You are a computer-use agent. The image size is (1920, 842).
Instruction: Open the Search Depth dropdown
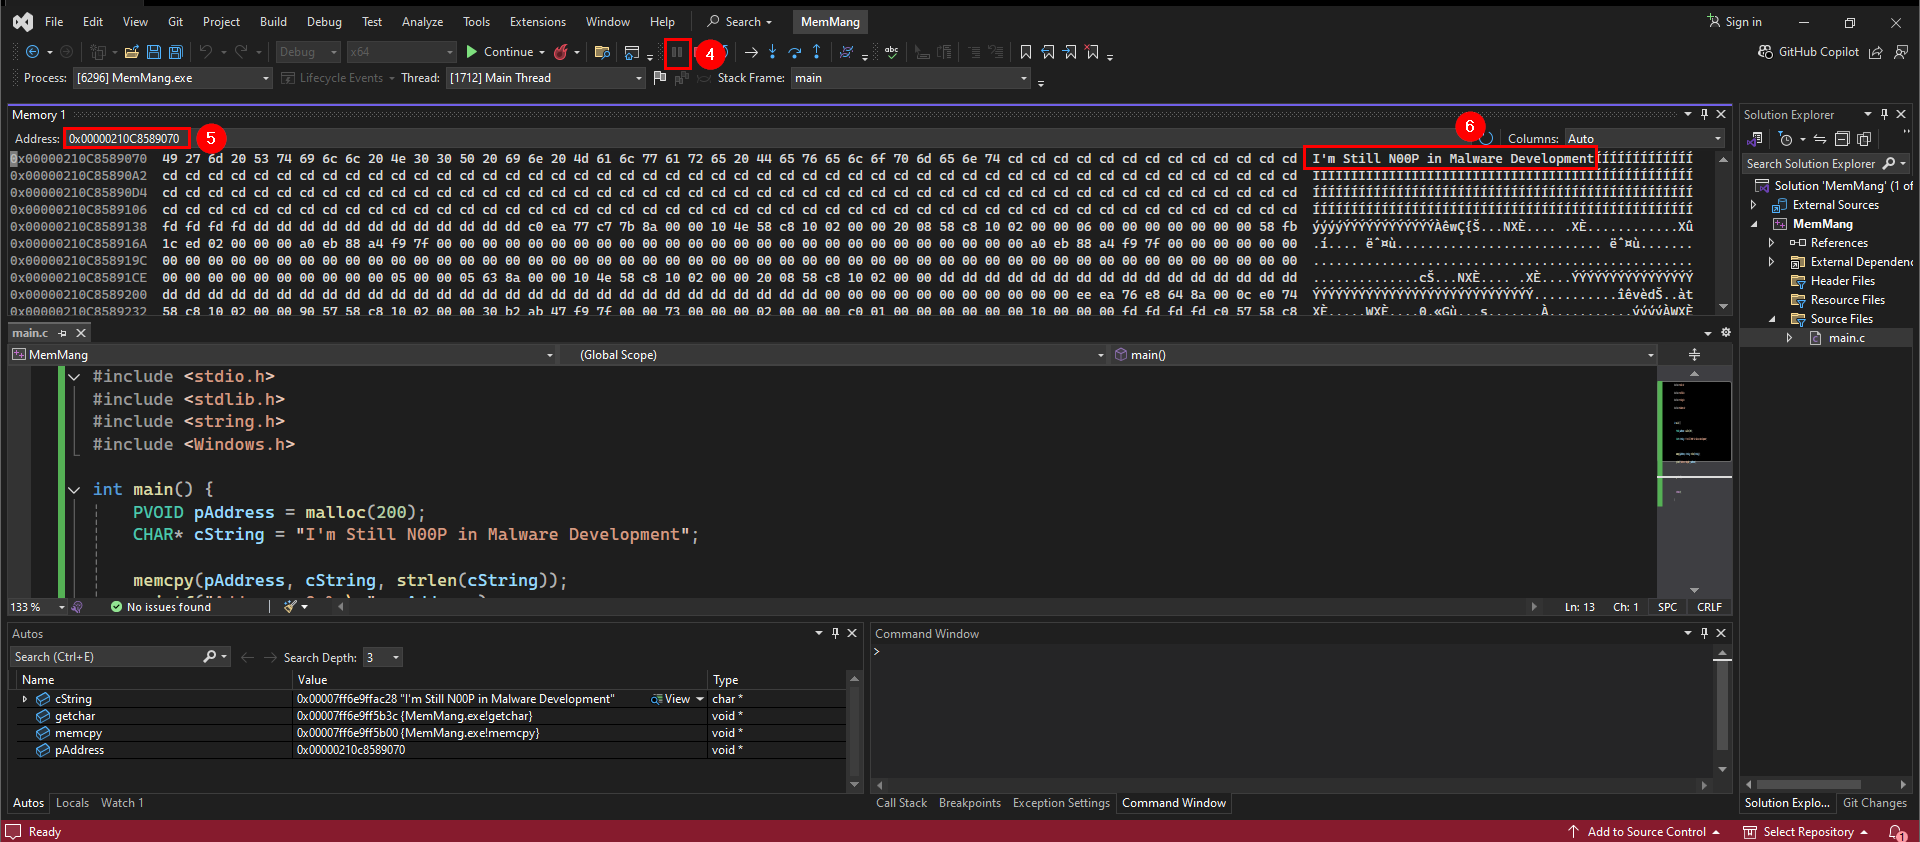[x=383, y=657]
